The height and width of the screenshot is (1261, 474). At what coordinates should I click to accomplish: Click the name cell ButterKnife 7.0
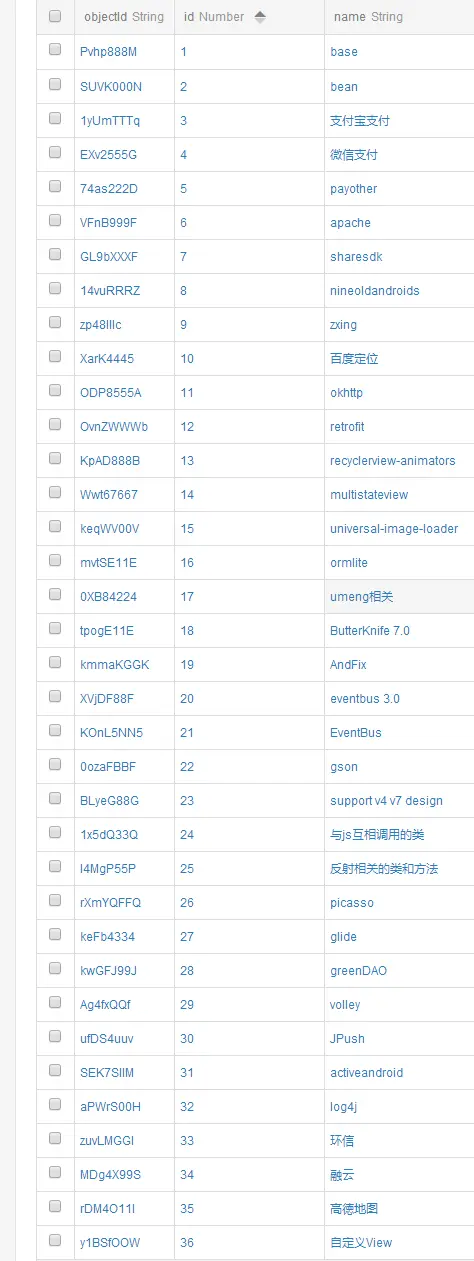370,631
